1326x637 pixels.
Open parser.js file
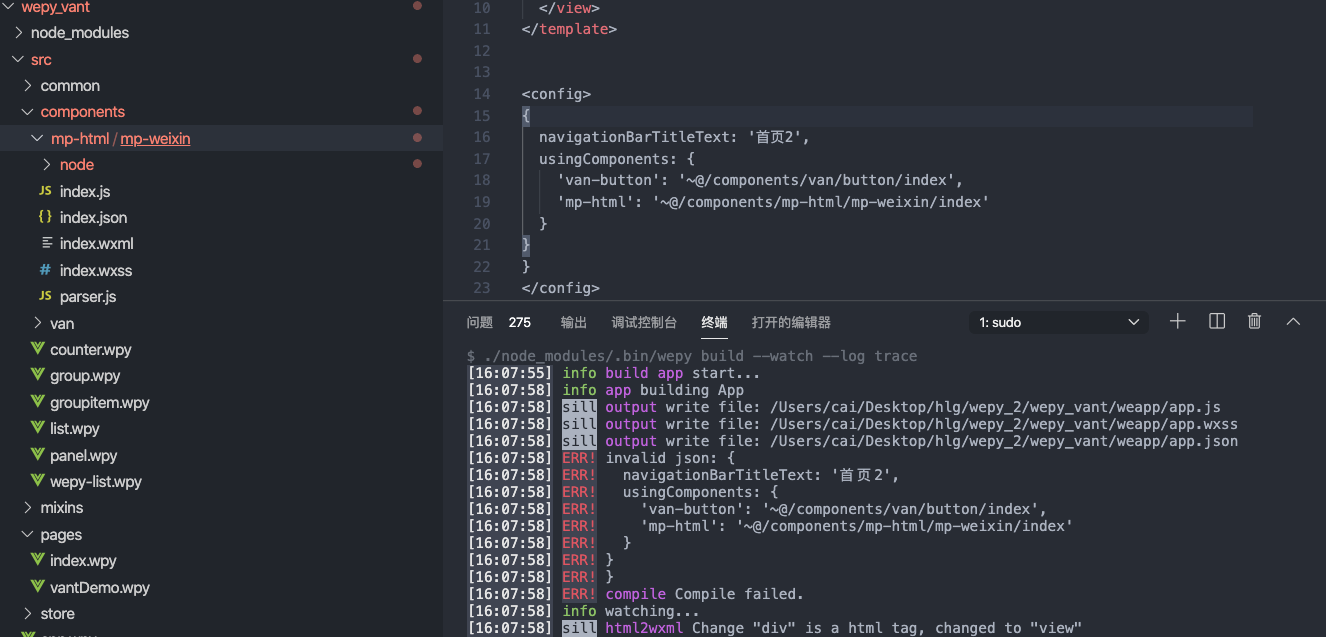[x=88, y=297]
